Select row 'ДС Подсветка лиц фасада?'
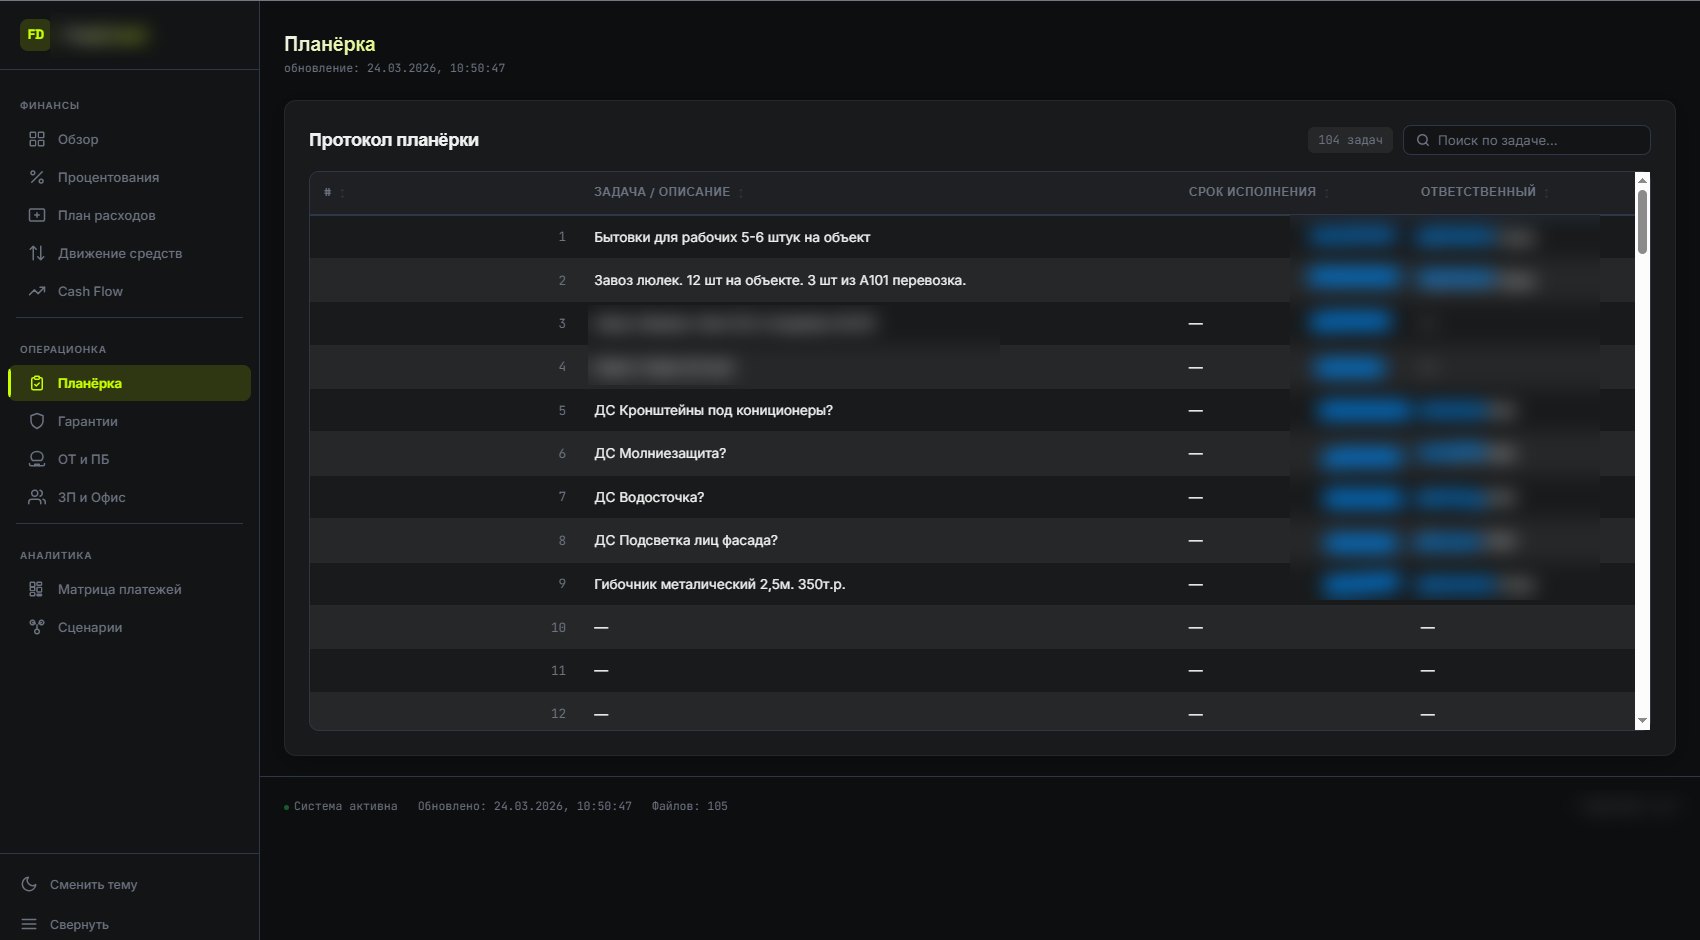The height and width of the screenshot is (940, 1700). 972,540
